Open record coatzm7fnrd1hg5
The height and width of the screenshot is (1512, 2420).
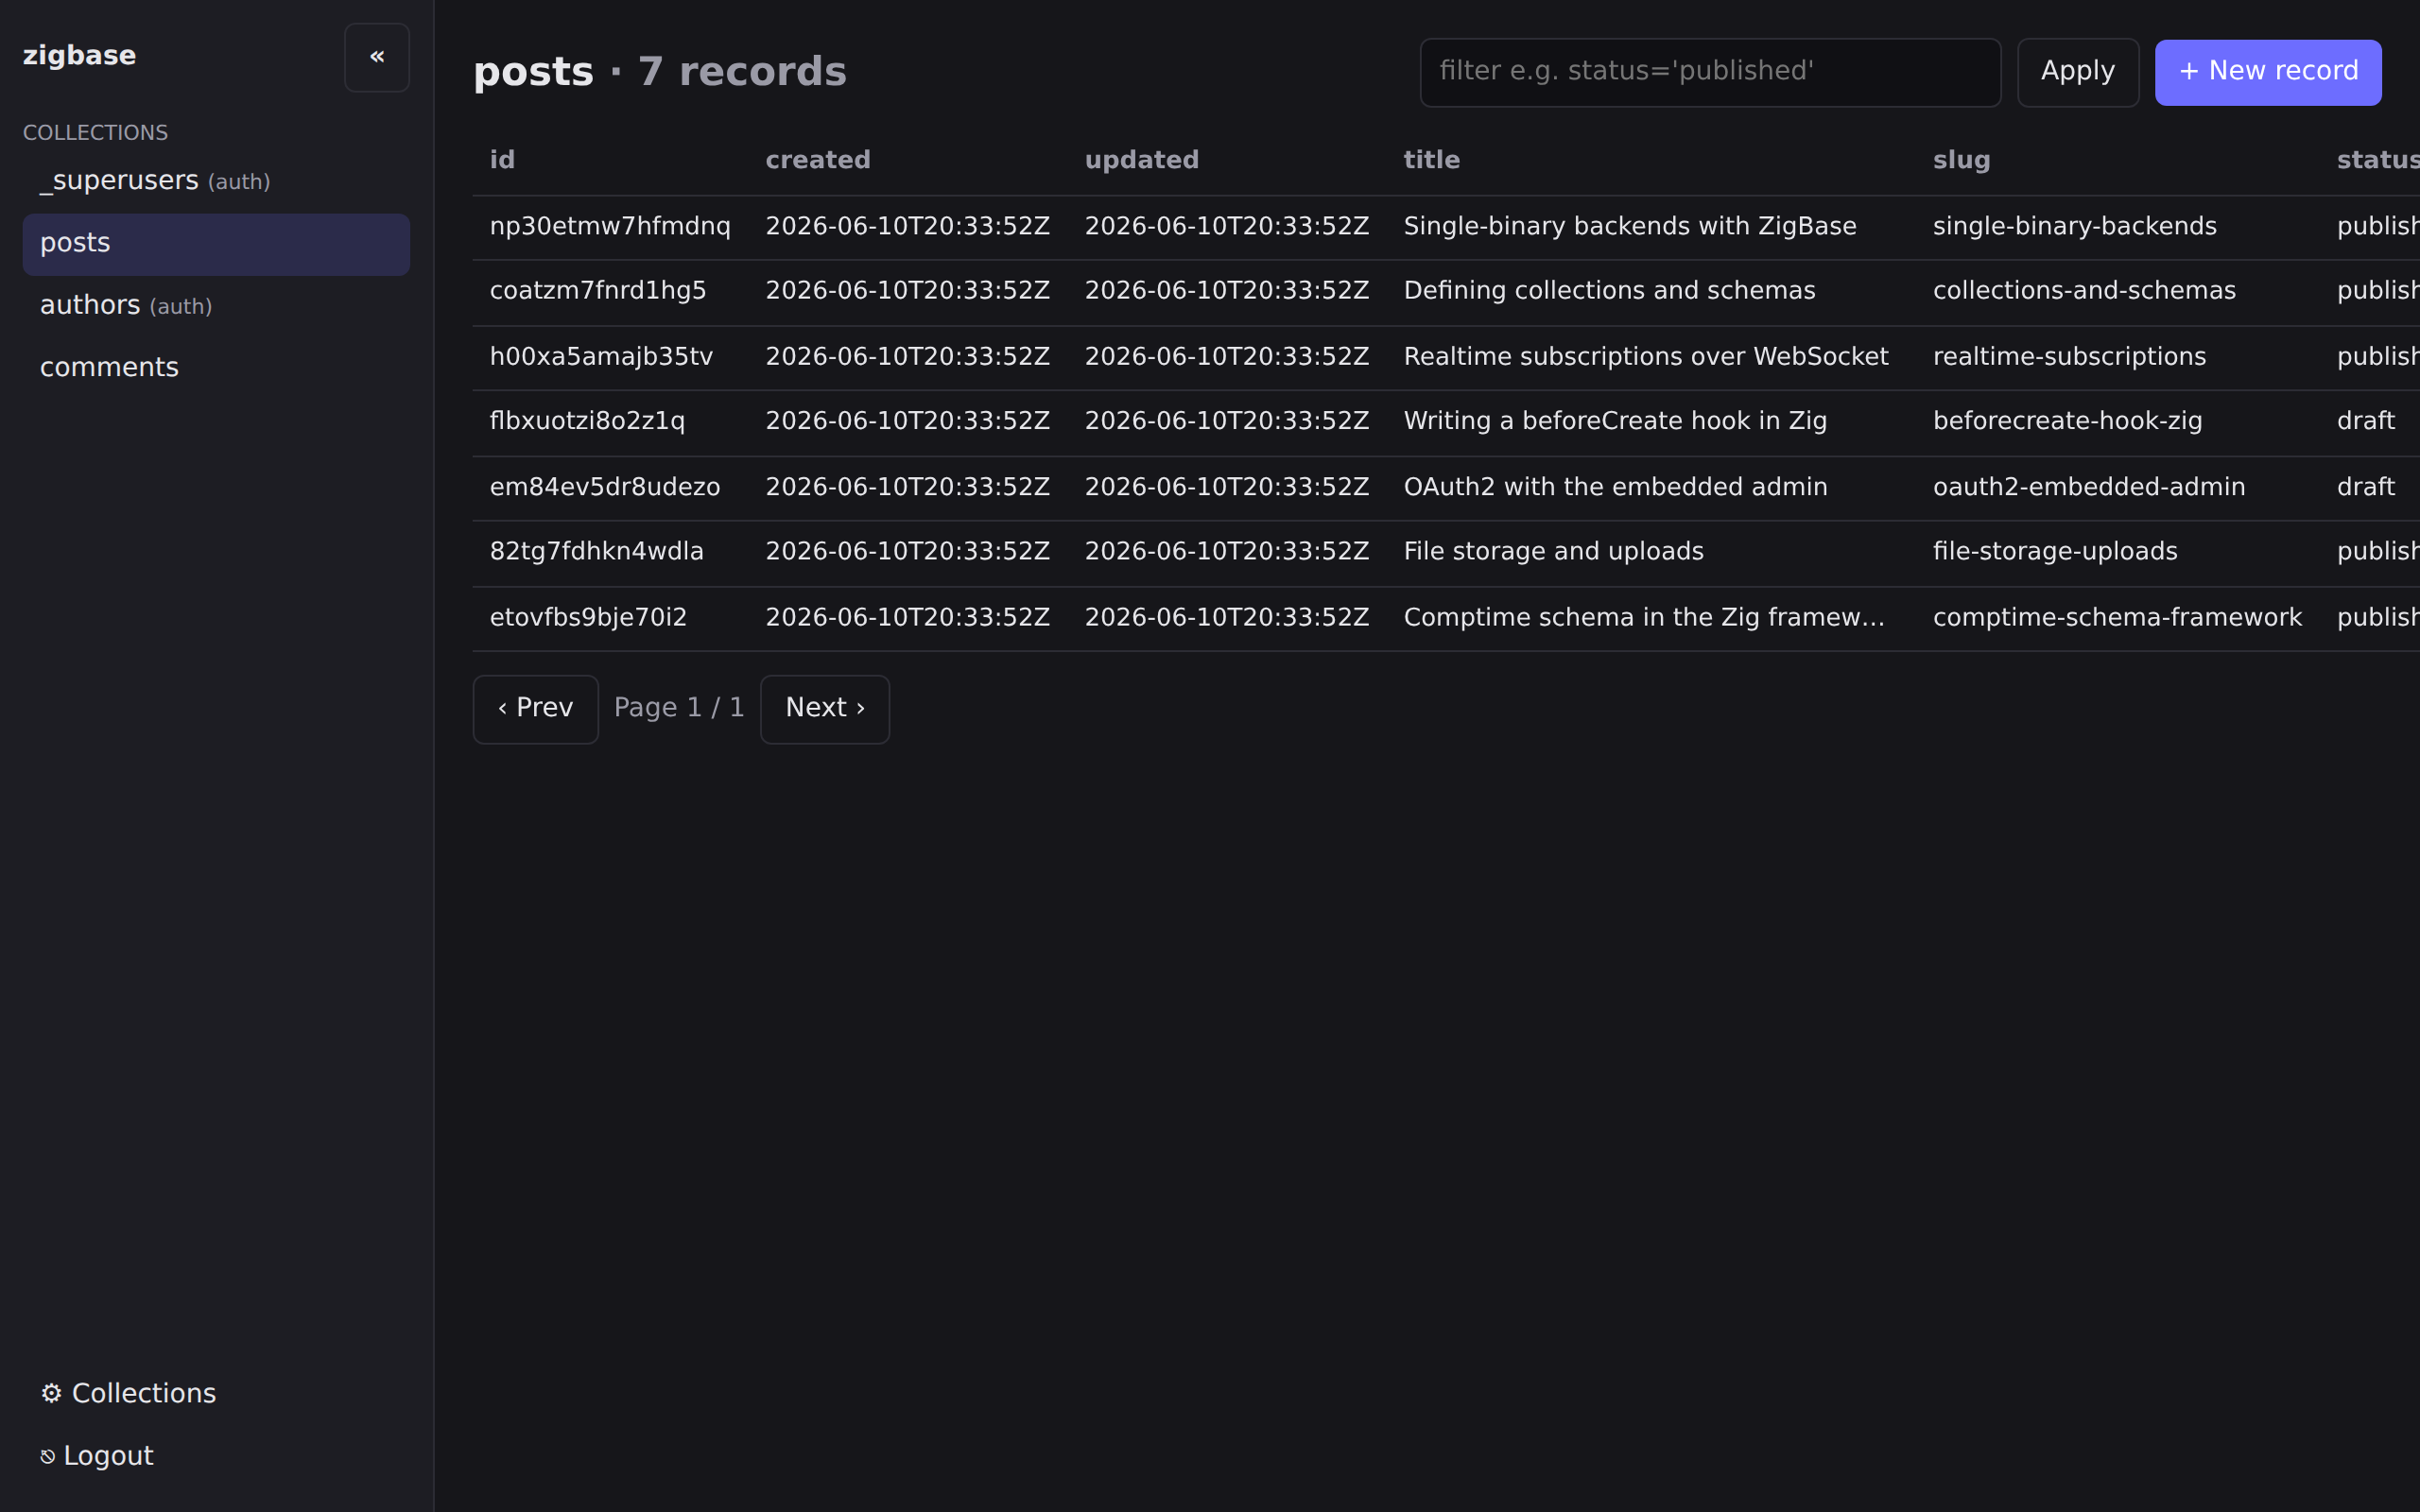598,291
